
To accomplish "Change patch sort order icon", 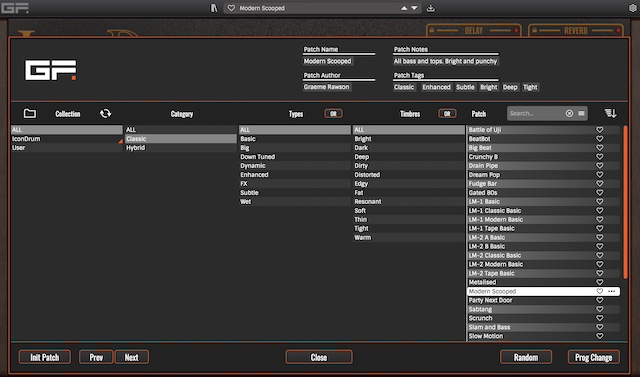I will (610, 113).
